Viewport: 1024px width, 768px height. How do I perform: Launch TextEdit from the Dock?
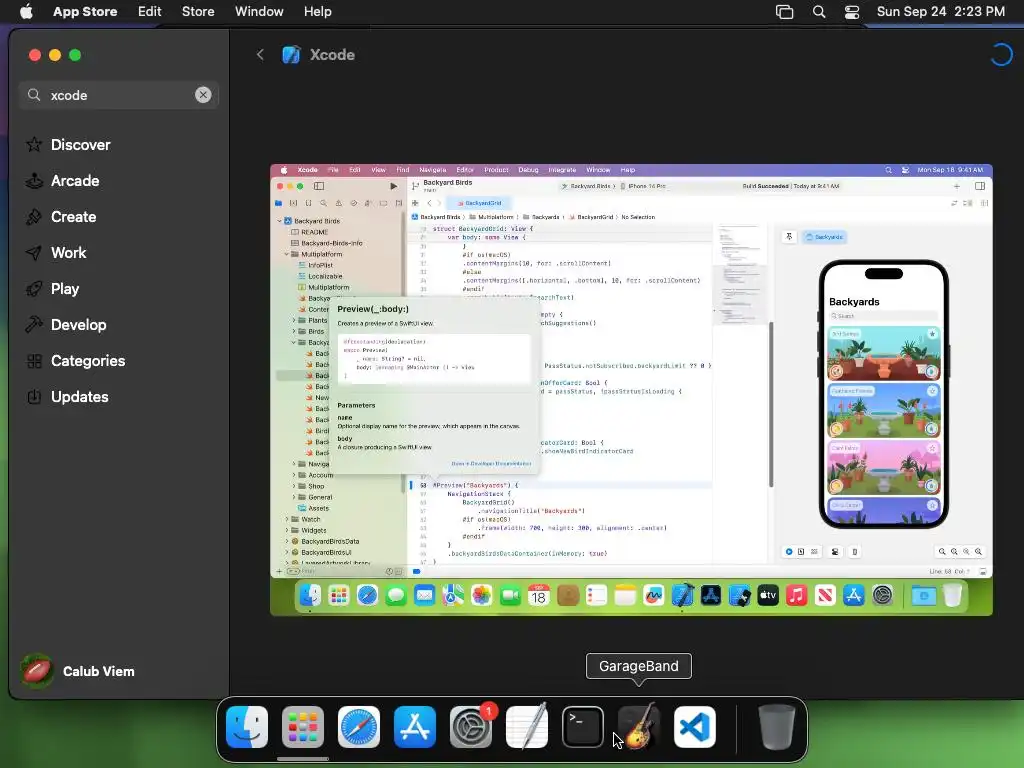(527, 727)
